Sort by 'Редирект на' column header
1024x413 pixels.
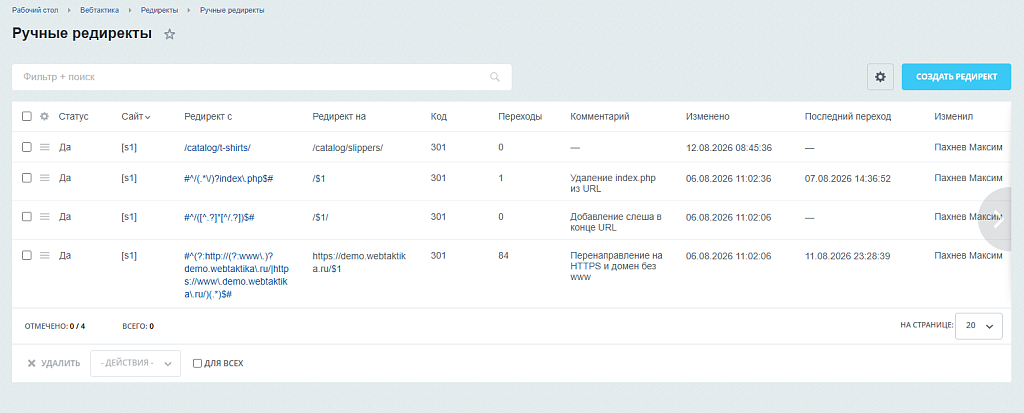(x=339, y=116)
